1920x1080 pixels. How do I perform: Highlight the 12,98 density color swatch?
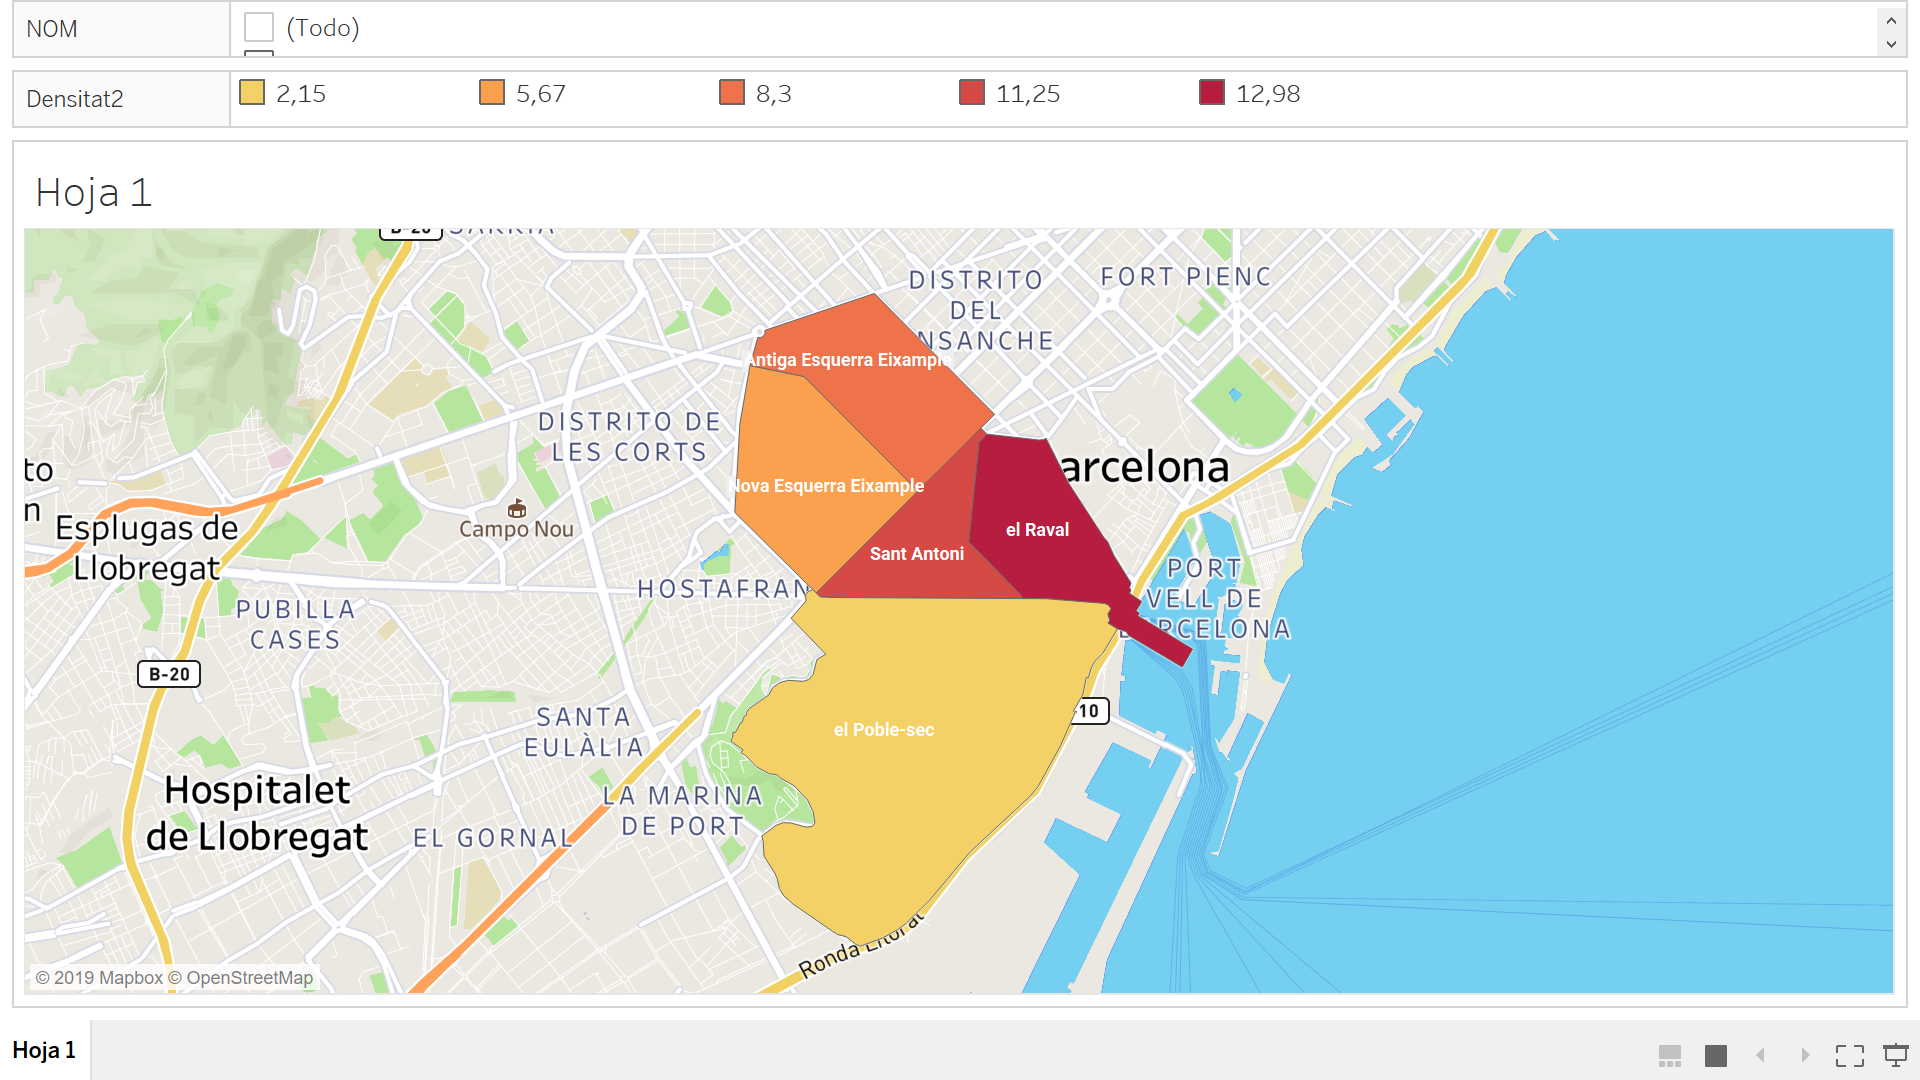click(x=1212, y=93)
